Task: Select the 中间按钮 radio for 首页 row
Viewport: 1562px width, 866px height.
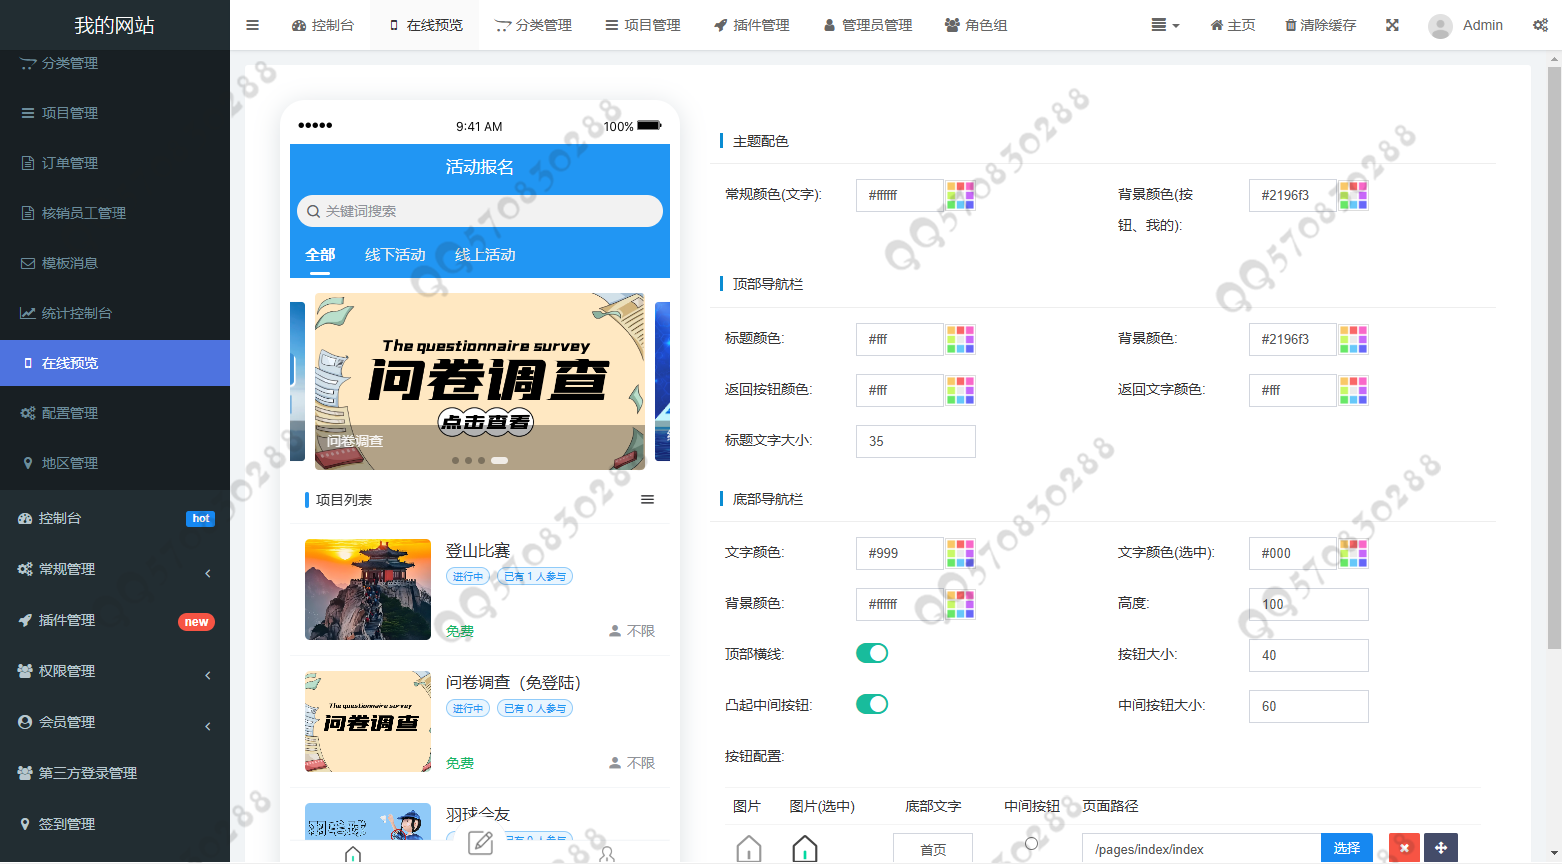Action: click(x=1031, y=843)
